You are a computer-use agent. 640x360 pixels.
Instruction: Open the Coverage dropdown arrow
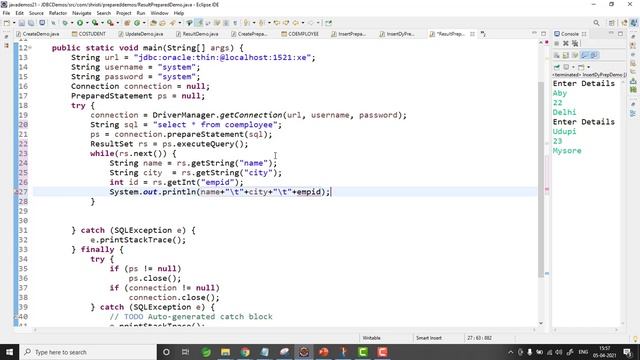pyautogui.click(x=102, y=23)
